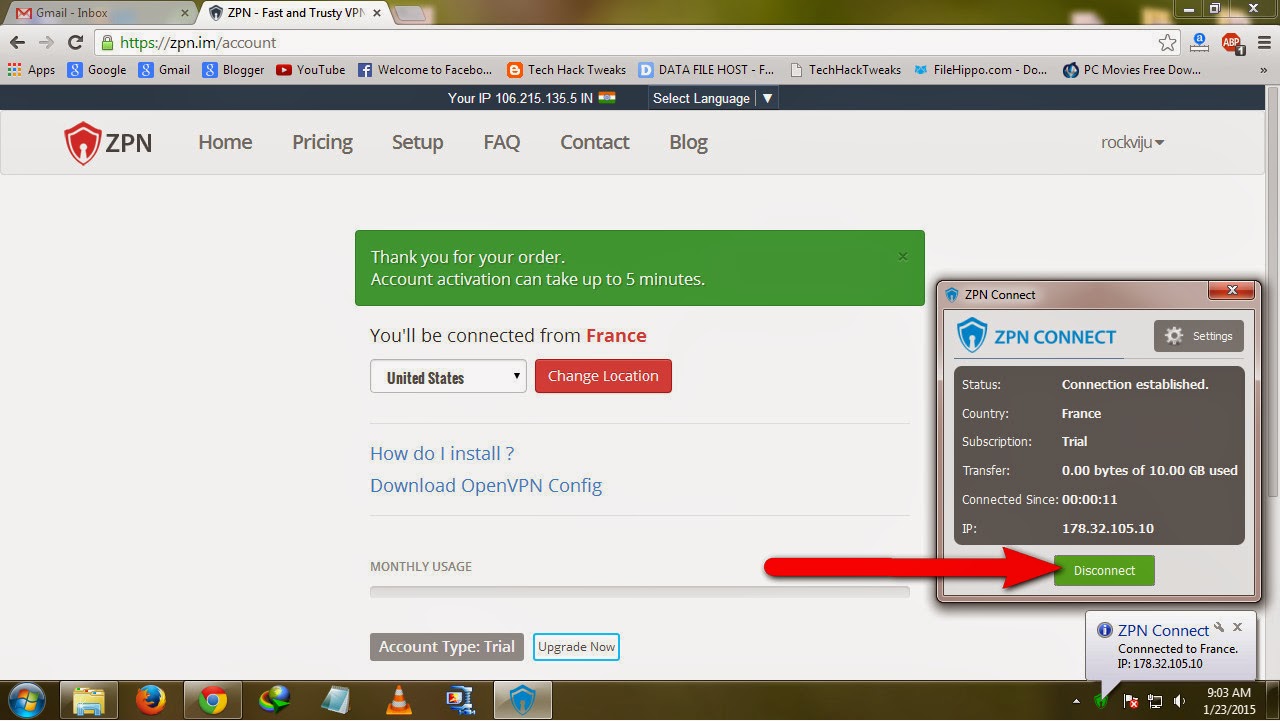This screenshot has height=721, width=1280.
Task: Open the 'How do I install ?' link
Action: coord(442,453)
